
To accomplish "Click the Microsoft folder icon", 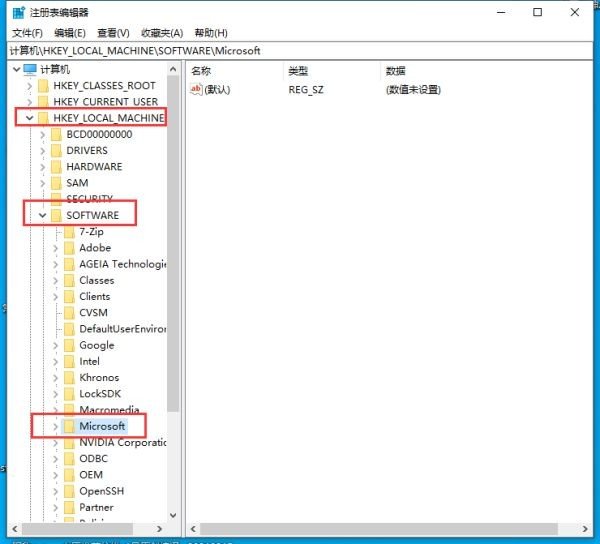I will click(70, 426).
